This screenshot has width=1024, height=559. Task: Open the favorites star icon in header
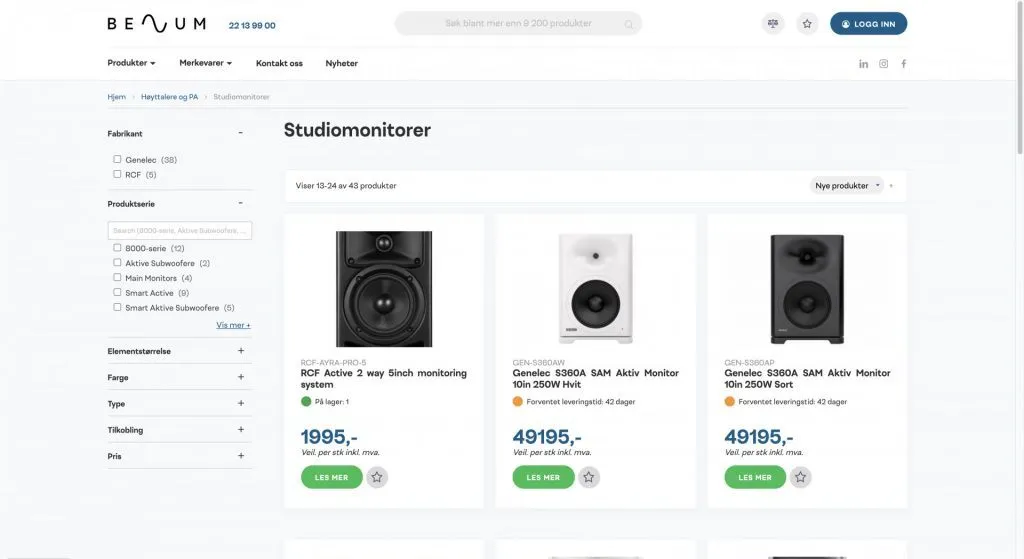point(807,24)
